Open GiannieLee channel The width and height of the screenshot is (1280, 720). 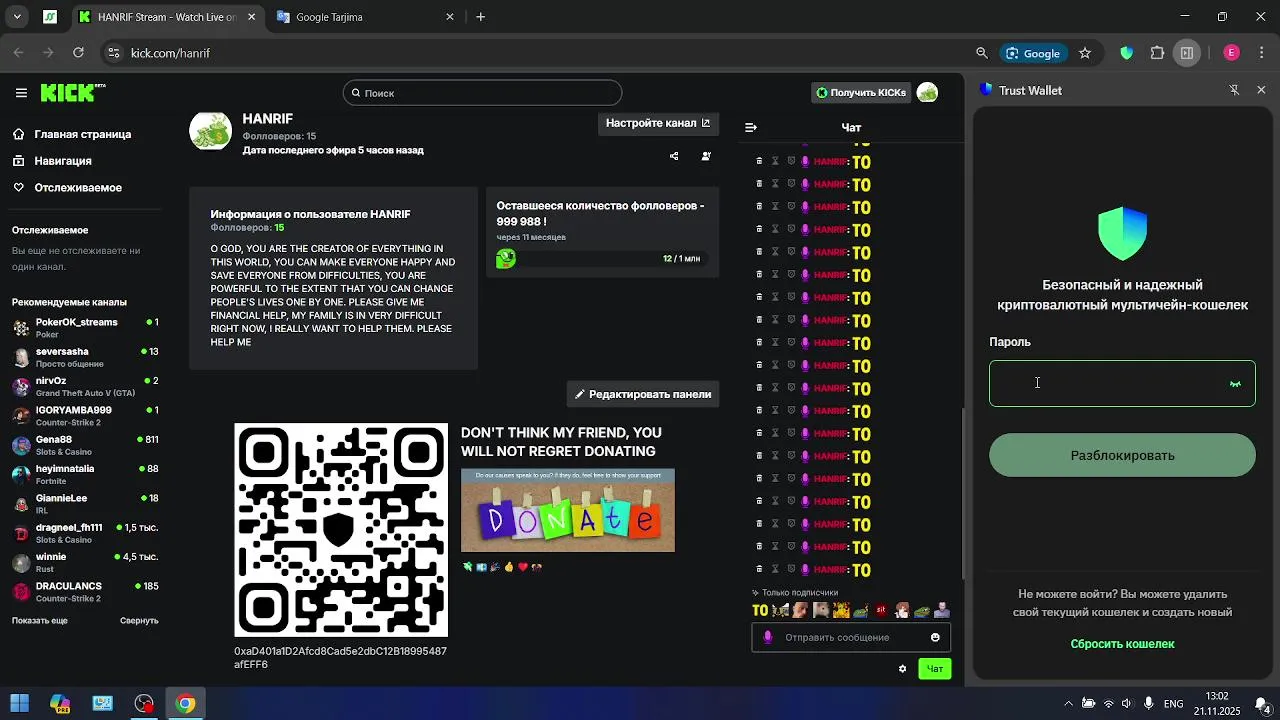tap(85, 503)
